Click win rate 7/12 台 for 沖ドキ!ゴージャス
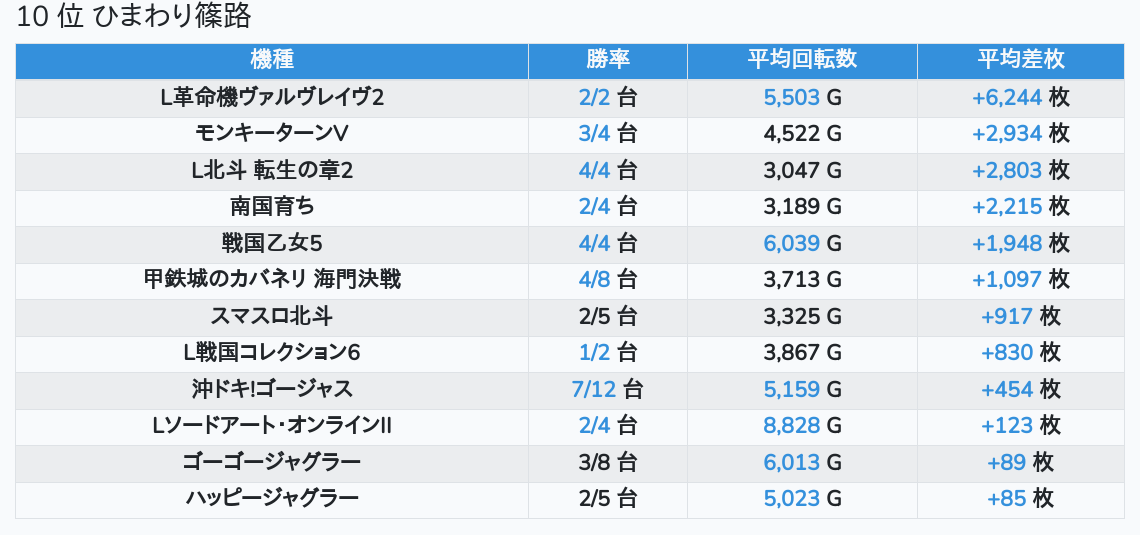Screen dimensions: 1140x535 point(608,389)
